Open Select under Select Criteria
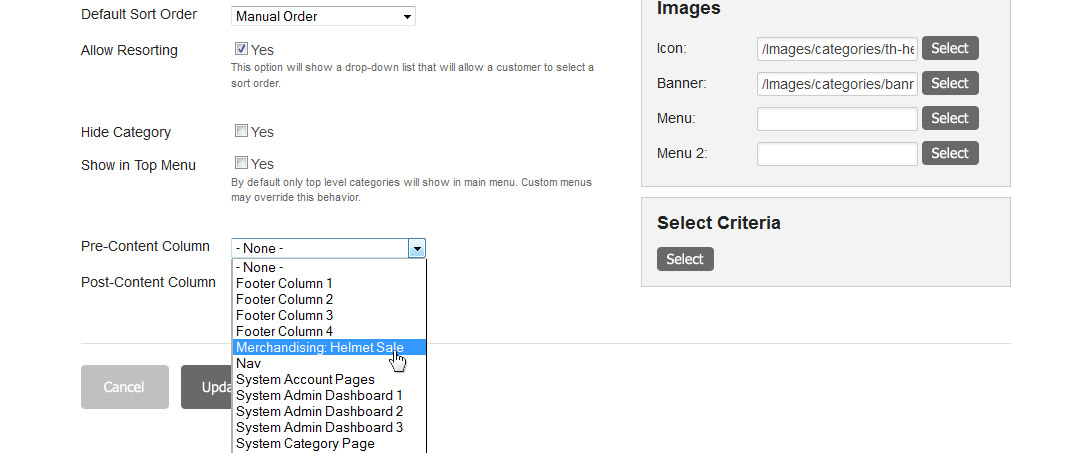This screenshot has height=453, width=1082. (x=685, y=259)
